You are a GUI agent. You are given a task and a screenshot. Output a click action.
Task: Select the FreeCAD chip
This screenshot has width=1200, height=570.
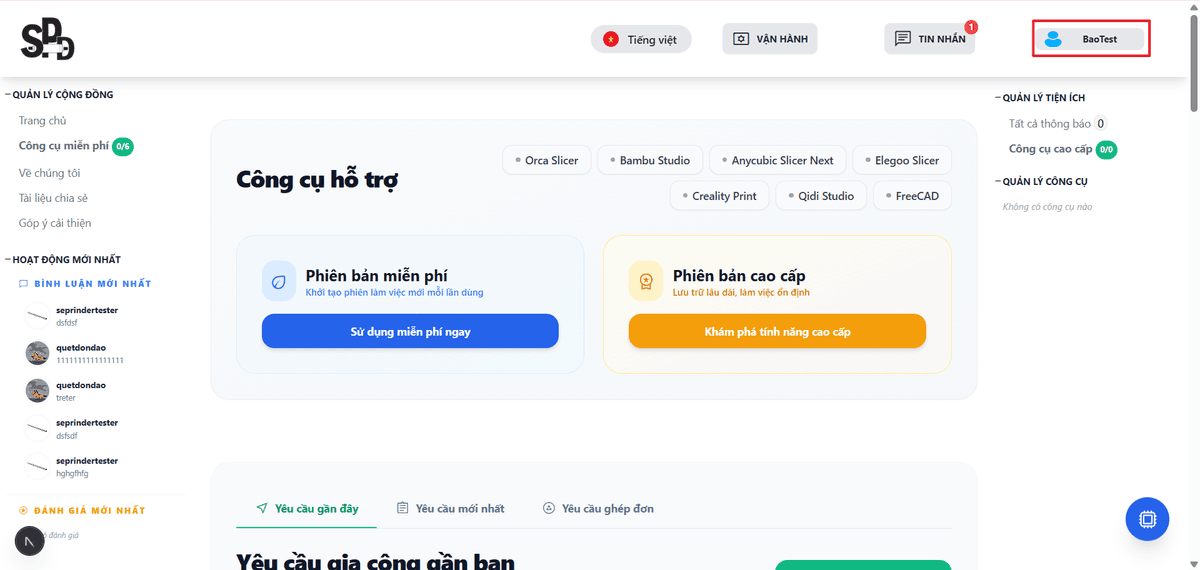tap(913, 196)
